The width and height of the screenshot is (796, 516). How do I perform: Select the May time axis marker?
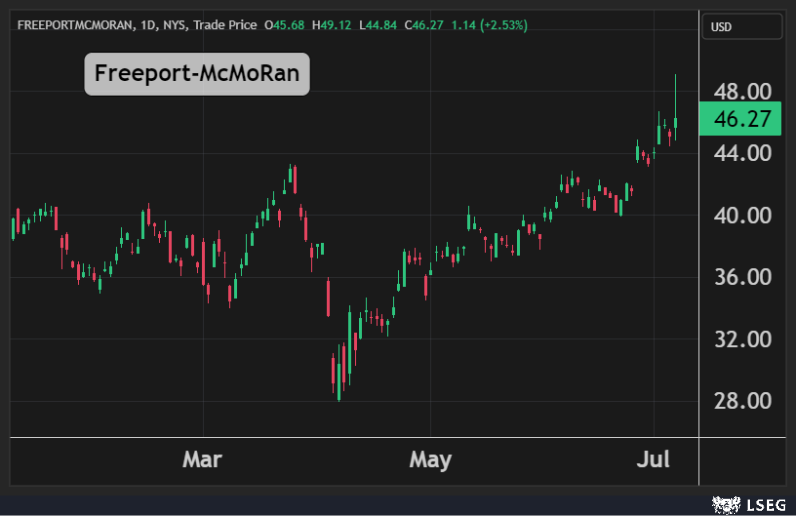pyautogui.click(x=430, y=460)
